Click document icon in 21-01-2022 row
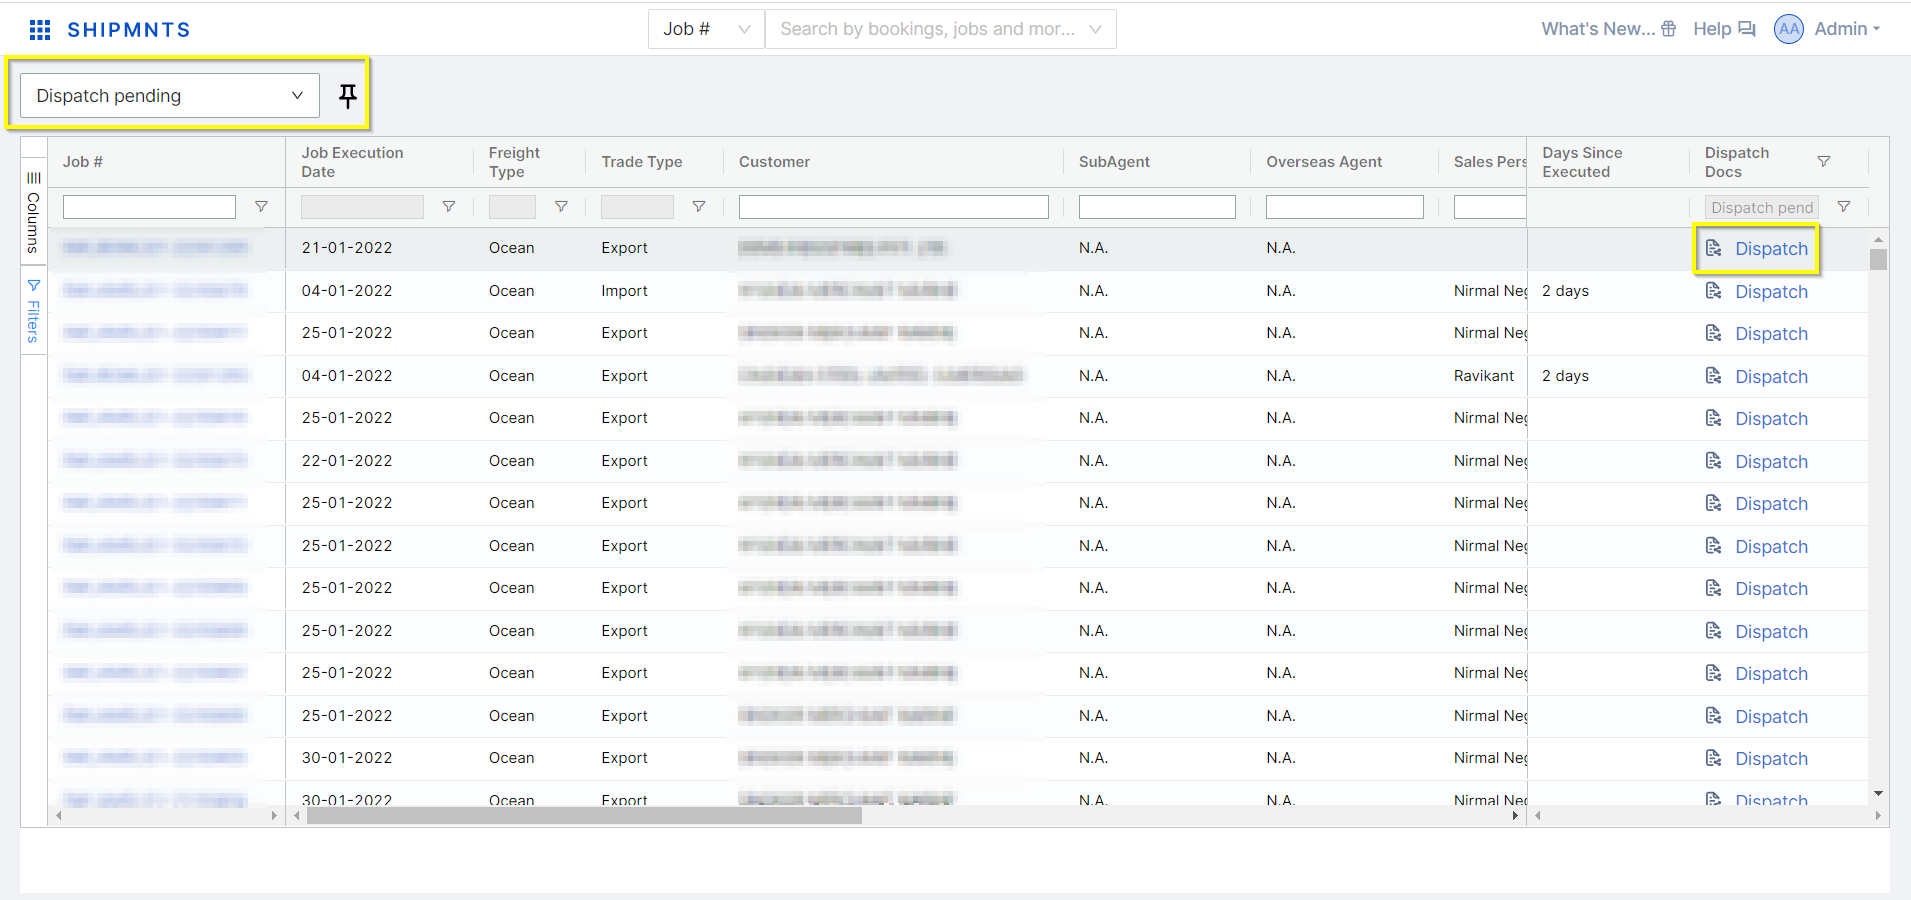The height and width of the screenshot is (900, 1911). point(1714,248)
